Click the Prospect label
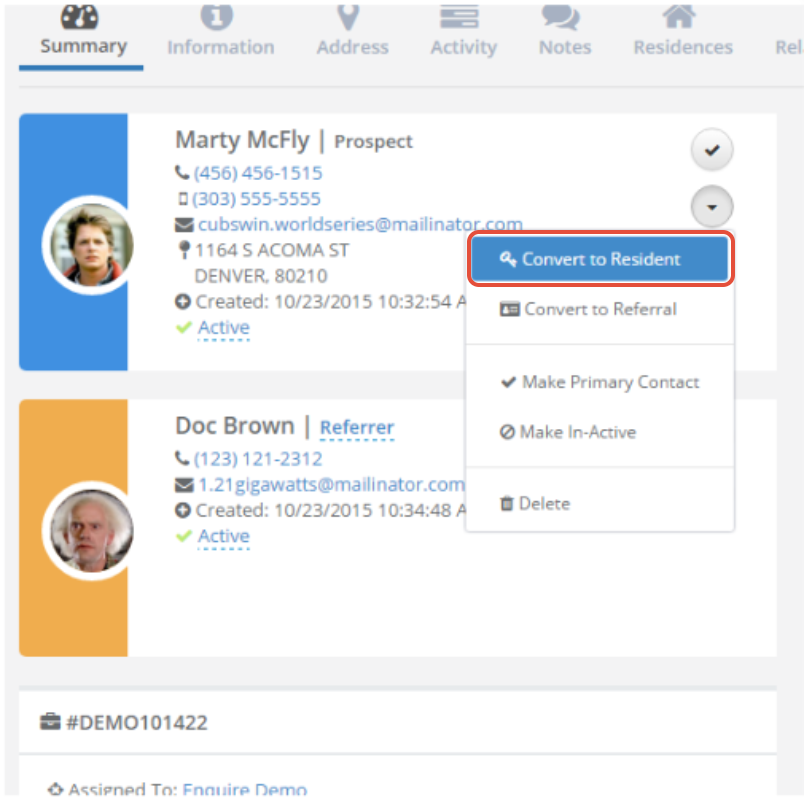Viewport: 804px width, 811px height. pyautogui.click(x=373, y=142)
